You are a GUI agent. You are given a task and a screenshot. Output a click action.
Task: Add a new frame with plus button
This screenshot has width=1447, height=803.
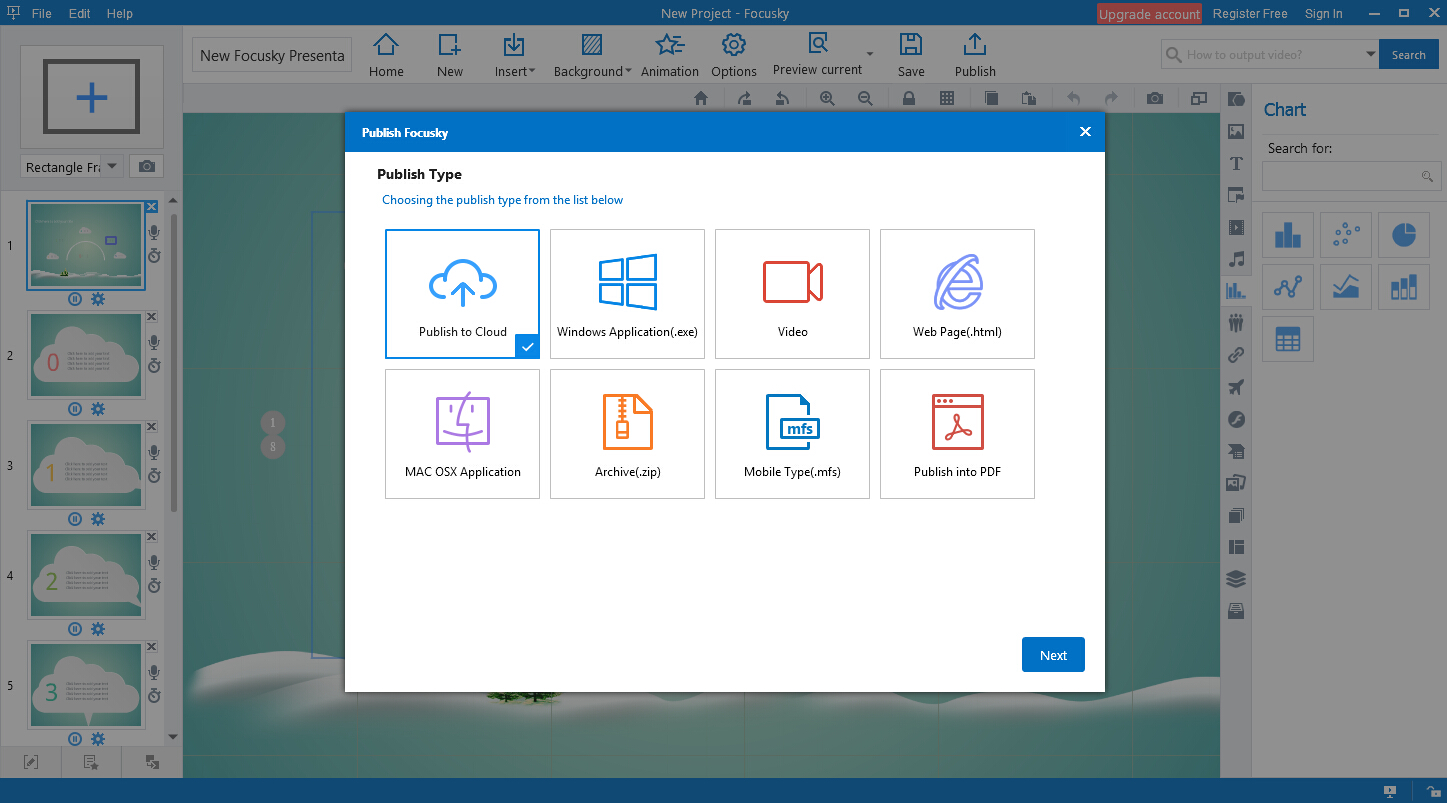coord(92,96)
